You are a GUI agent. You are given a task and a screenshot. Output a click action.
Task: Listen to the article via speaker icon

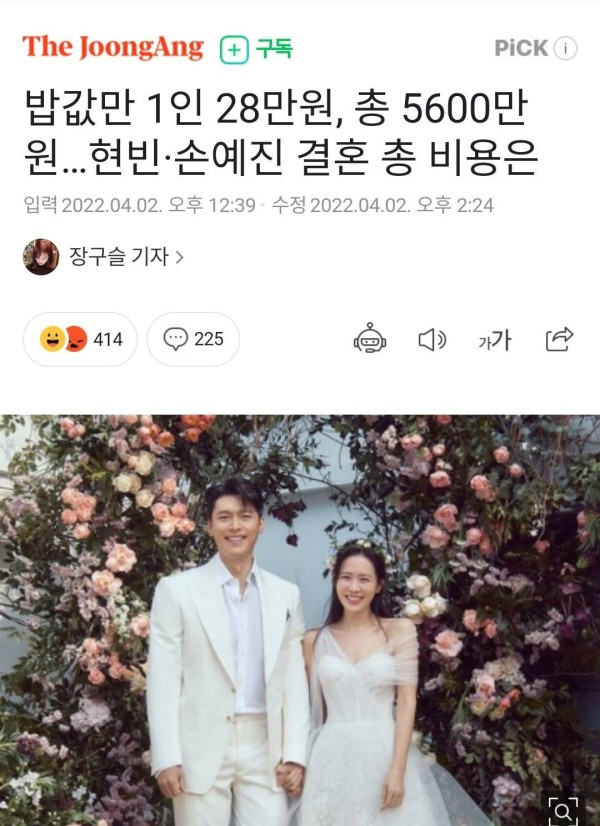pos(432,340)
